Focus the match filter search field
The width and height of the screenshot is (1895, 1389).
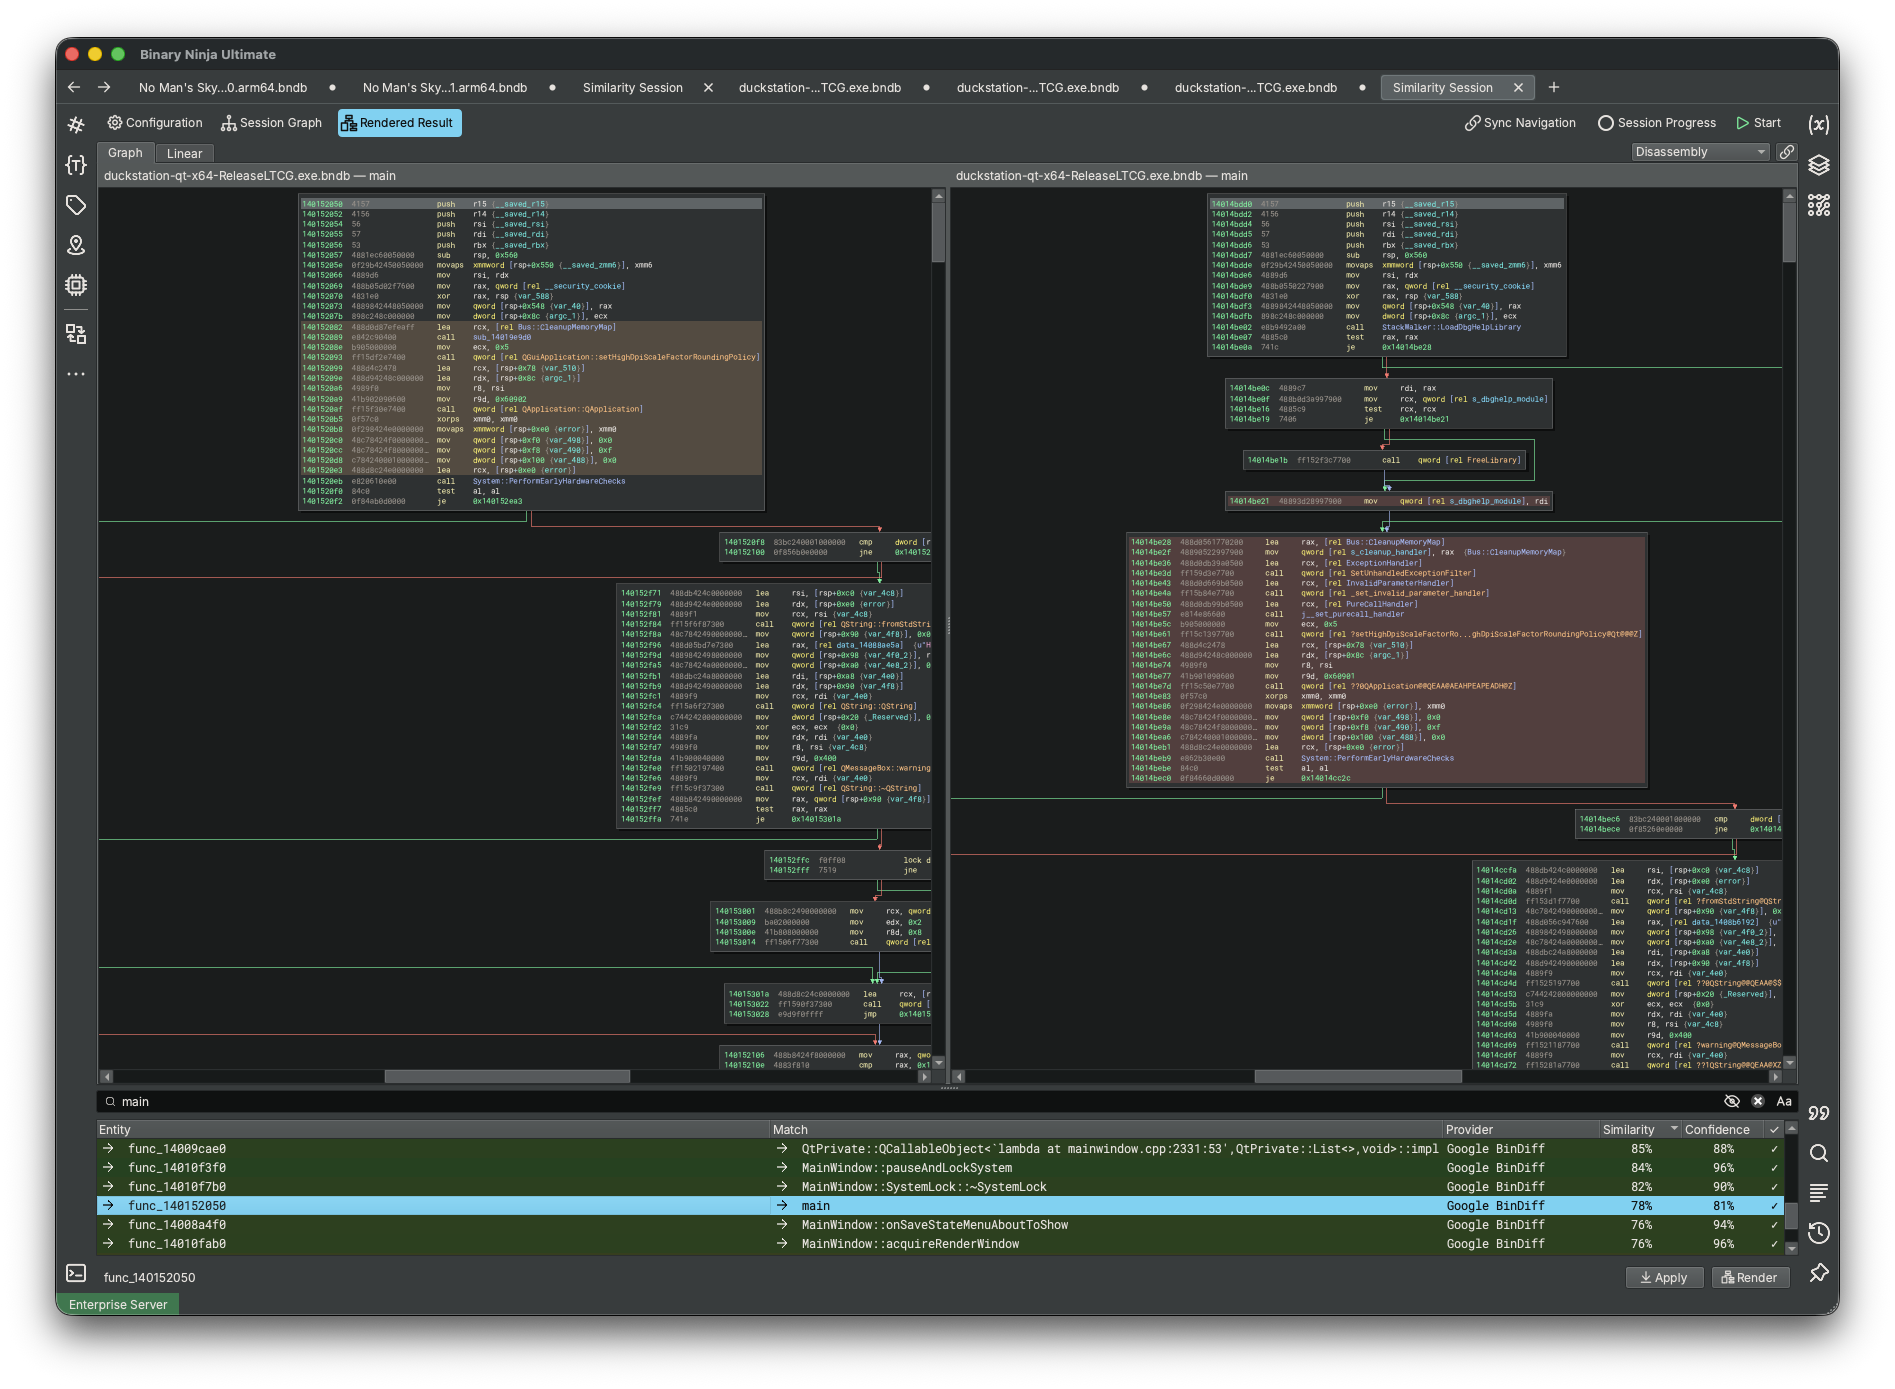tap(910, 1101)
